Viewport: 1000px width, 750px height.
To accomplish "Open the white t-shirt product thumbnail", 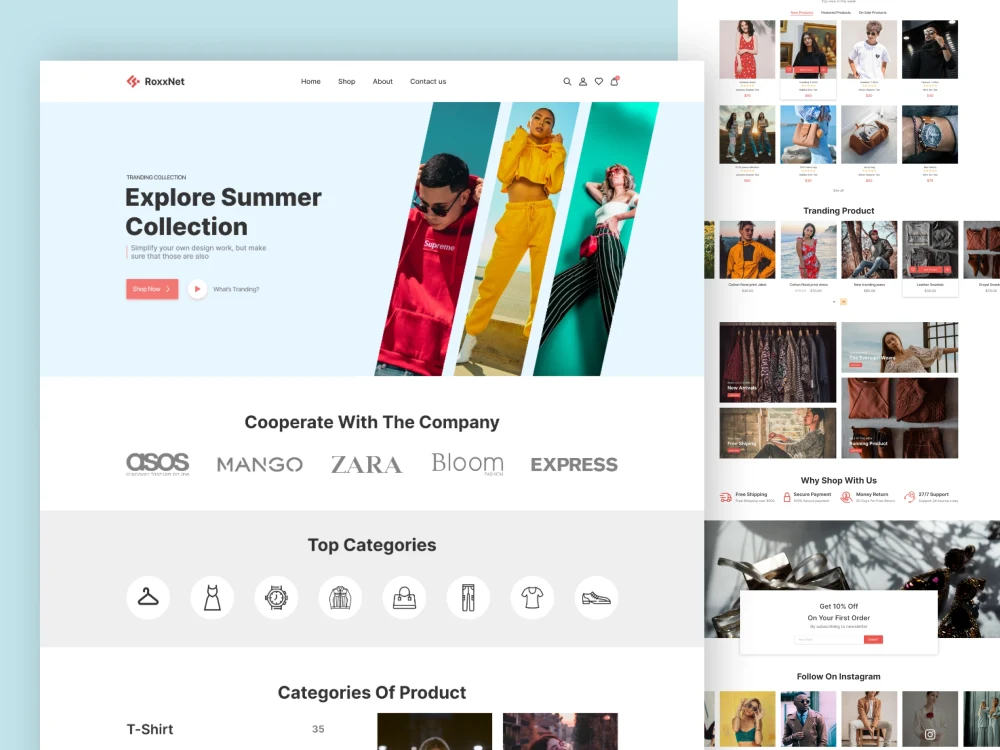I will pos(869,49).
